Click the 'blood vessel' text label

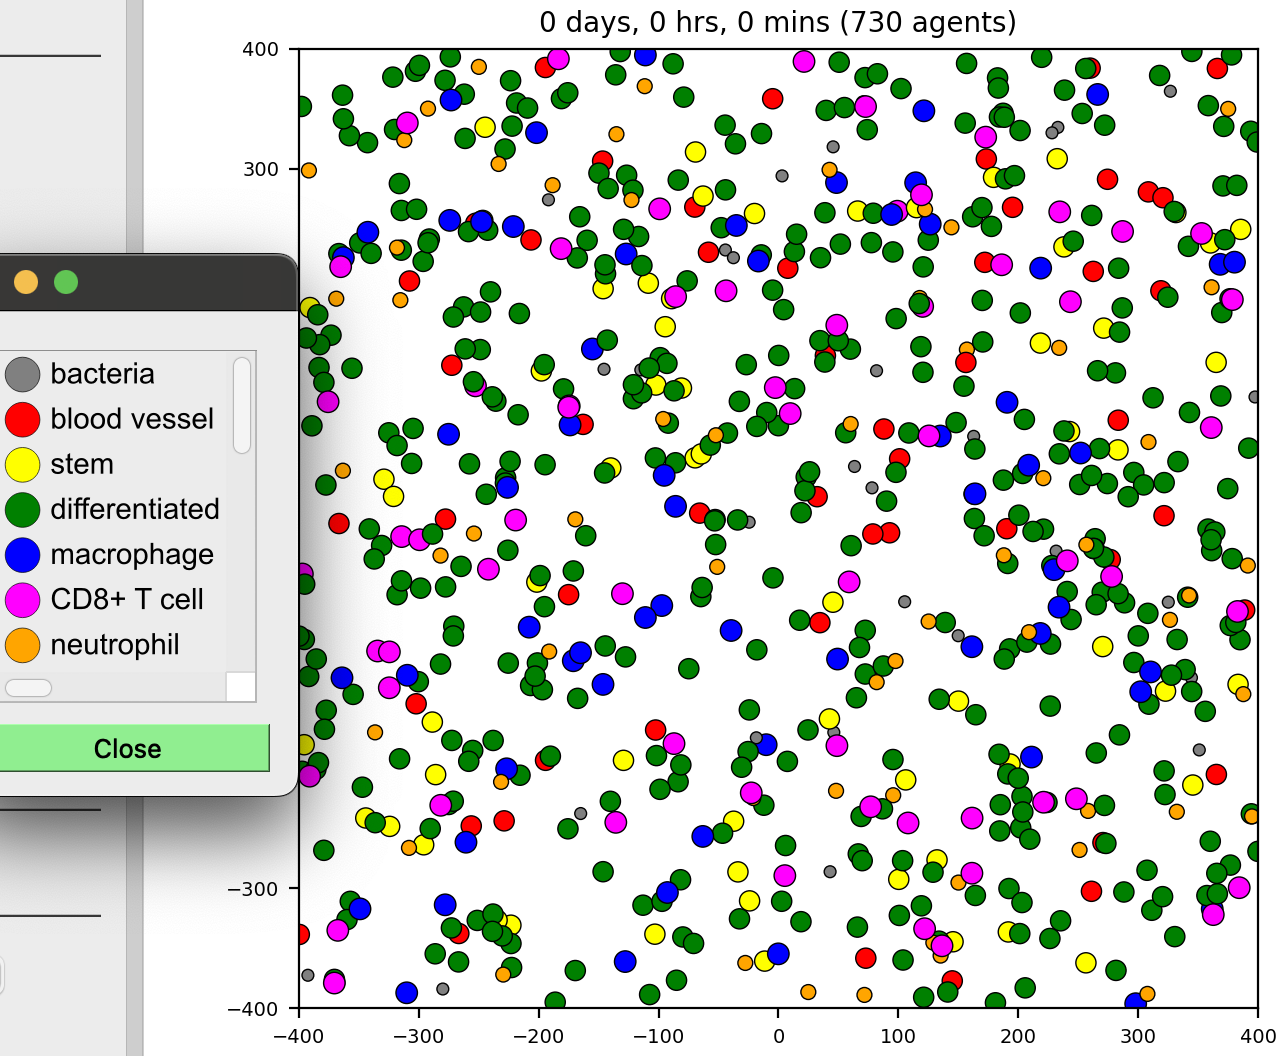tap(132, 419)
